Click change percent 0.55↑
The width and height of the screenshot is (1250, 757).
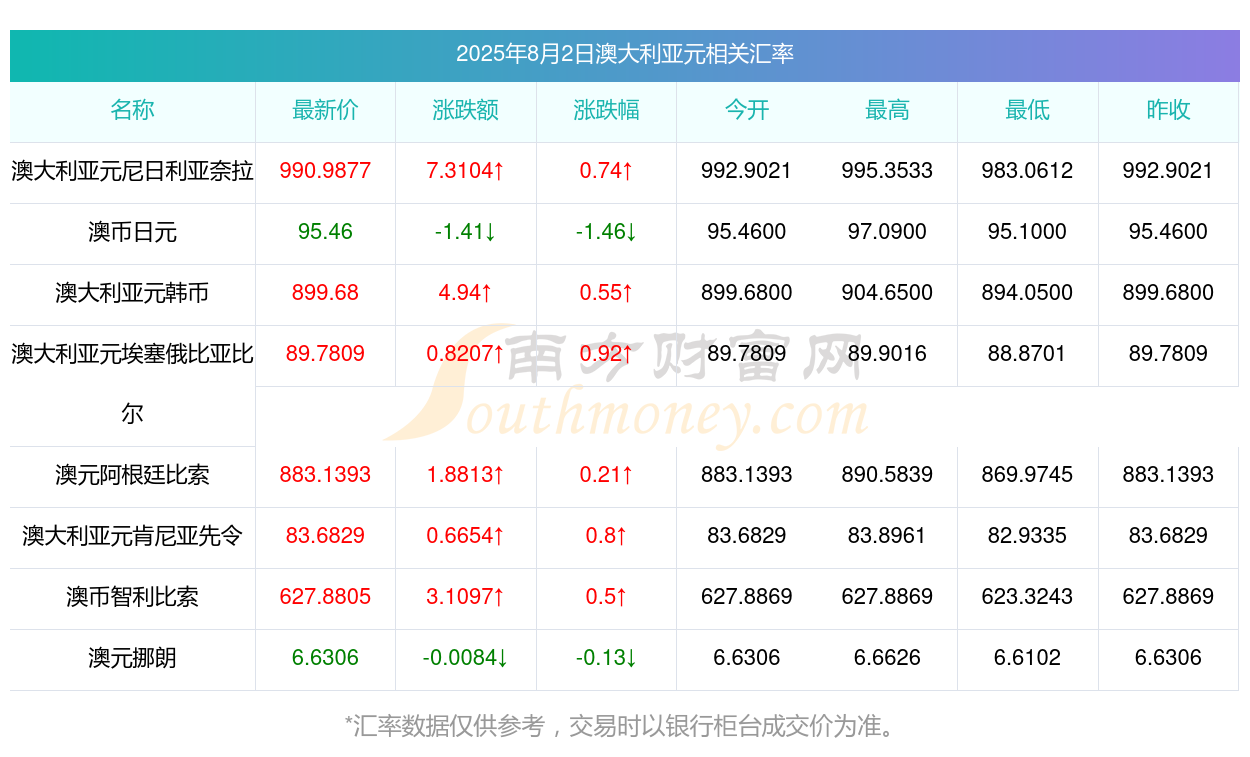click(x=606, y=293)
